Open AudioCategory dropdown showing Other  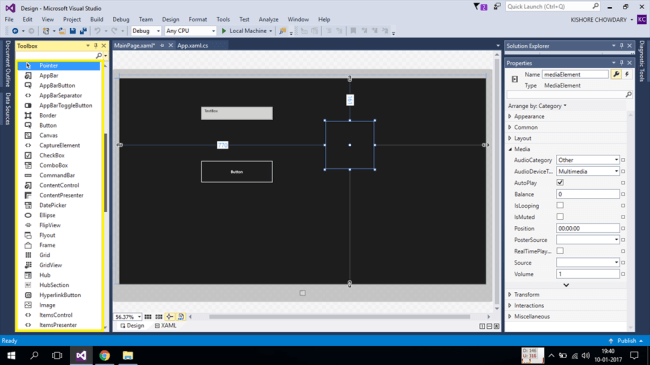[588, 160]
